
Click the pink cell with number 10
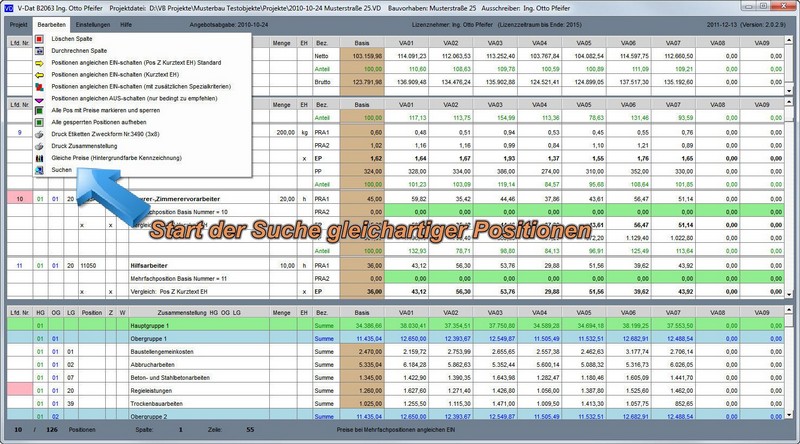click(x=20, y=199)
